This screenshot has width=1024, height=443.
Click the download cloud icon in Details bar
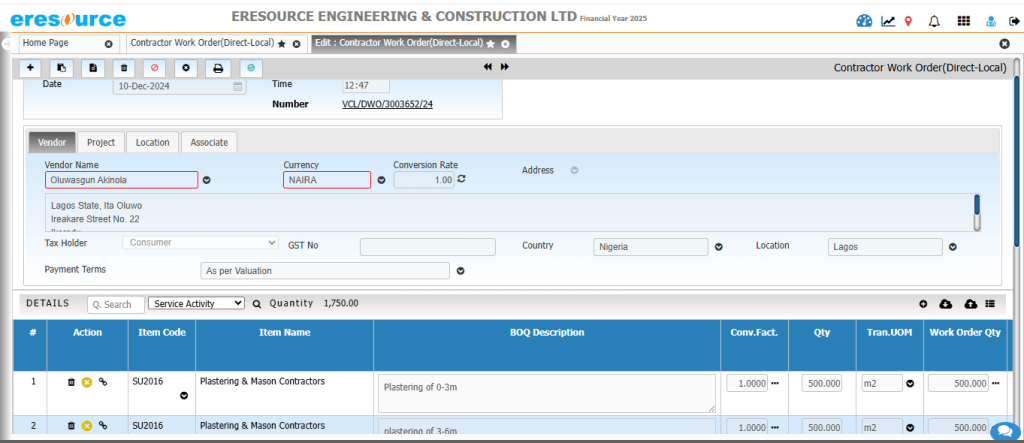point(946,304)
